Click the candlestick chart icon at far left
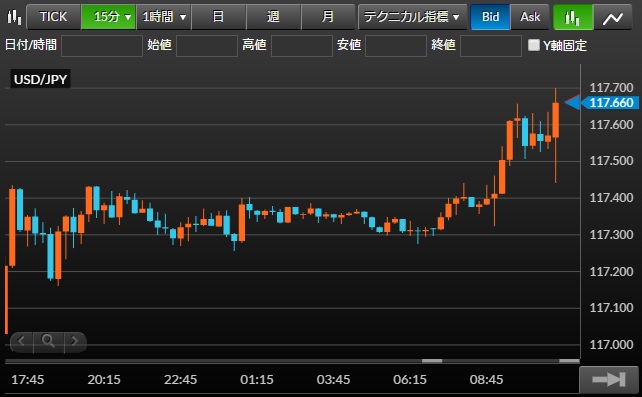 [14, 17]
